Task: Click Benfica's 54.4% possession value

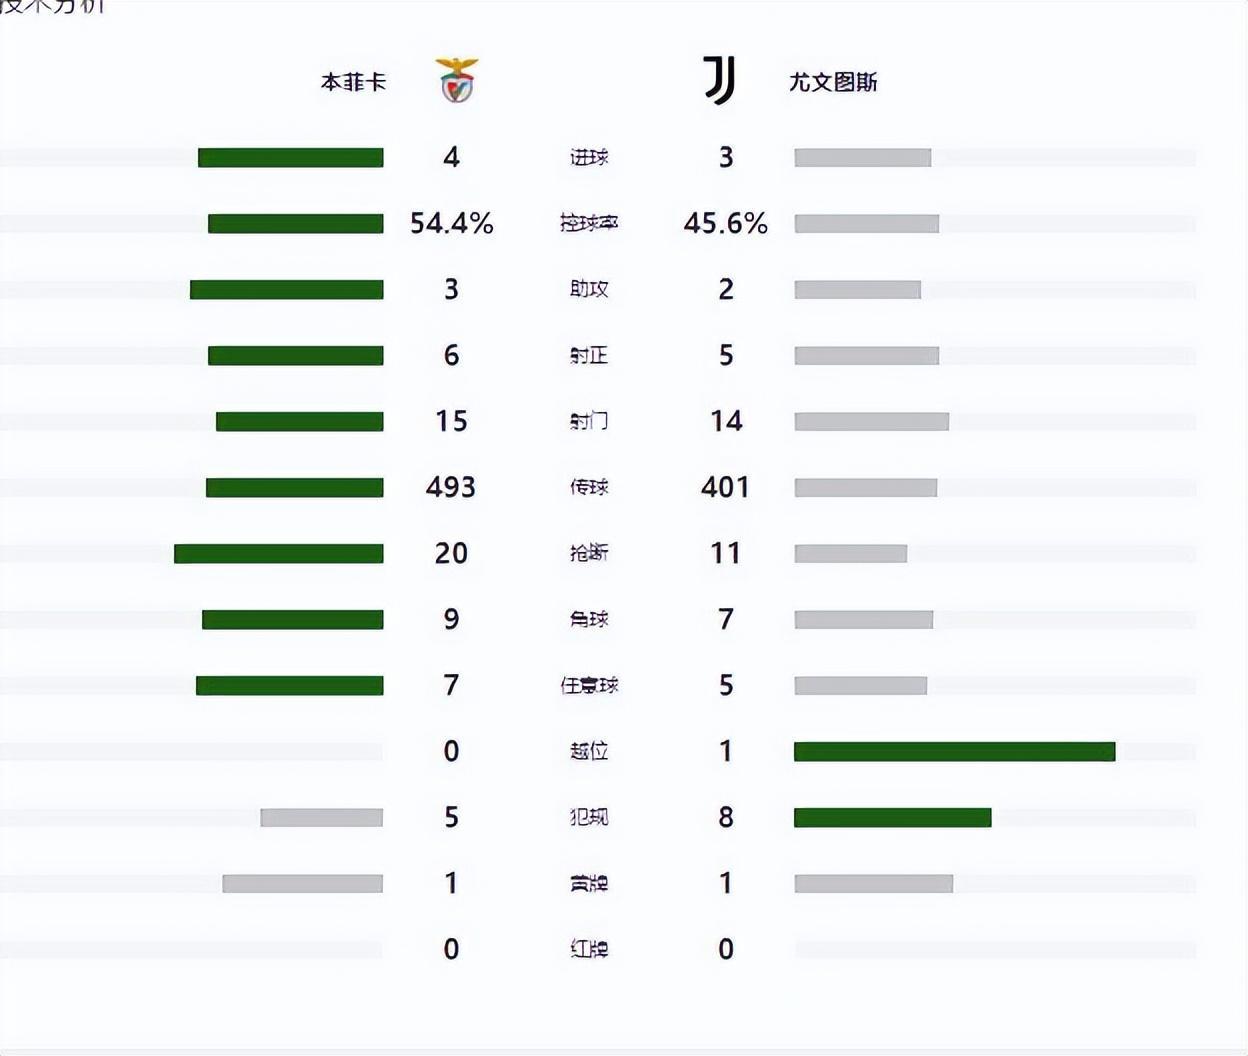Action: [x=451, y=223]
